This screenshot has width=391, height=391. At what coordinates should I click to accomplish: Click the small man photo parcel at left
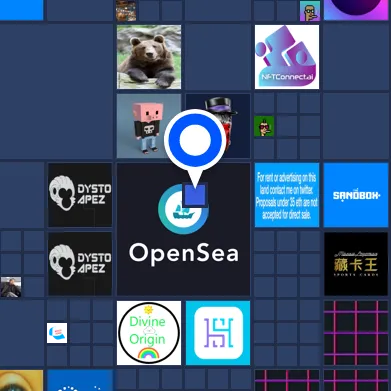11,287
